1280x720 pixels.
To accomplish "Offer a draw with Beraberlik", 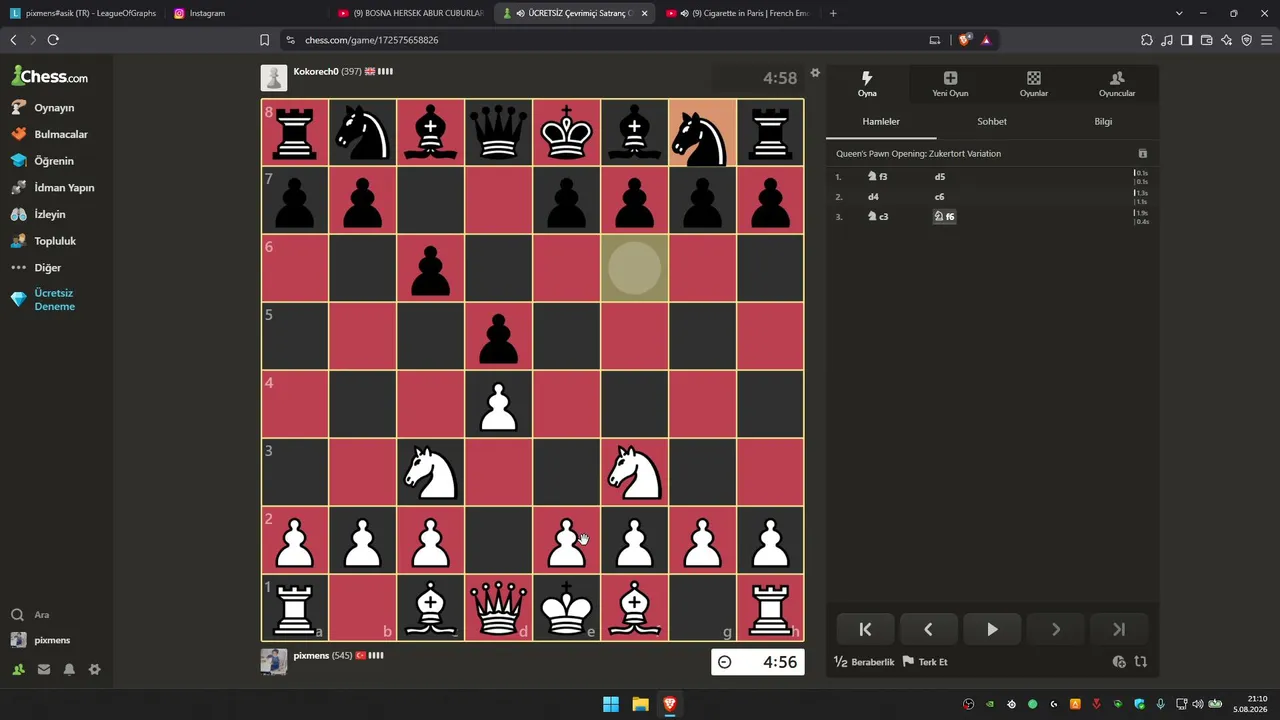I will tap(864, 662).
